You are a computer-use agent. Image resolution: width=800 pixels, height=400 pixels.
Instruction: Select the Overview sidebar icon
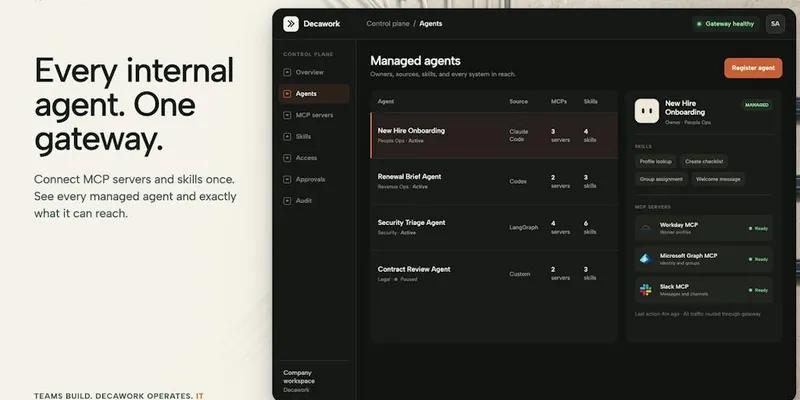tap(287, 72)
